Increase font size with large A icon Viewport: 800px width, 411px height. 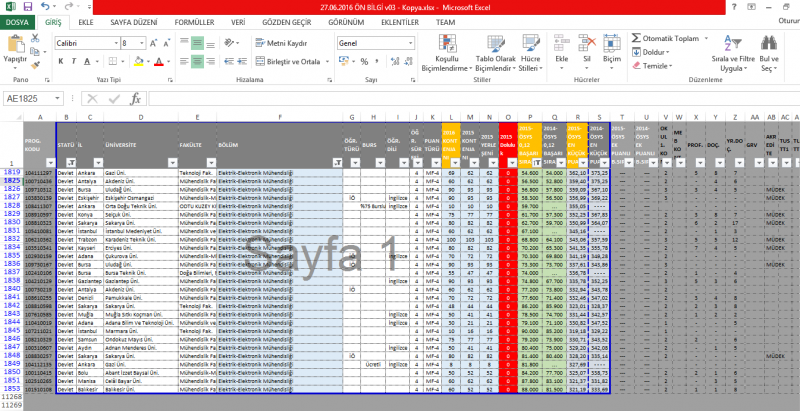point(154,43)
